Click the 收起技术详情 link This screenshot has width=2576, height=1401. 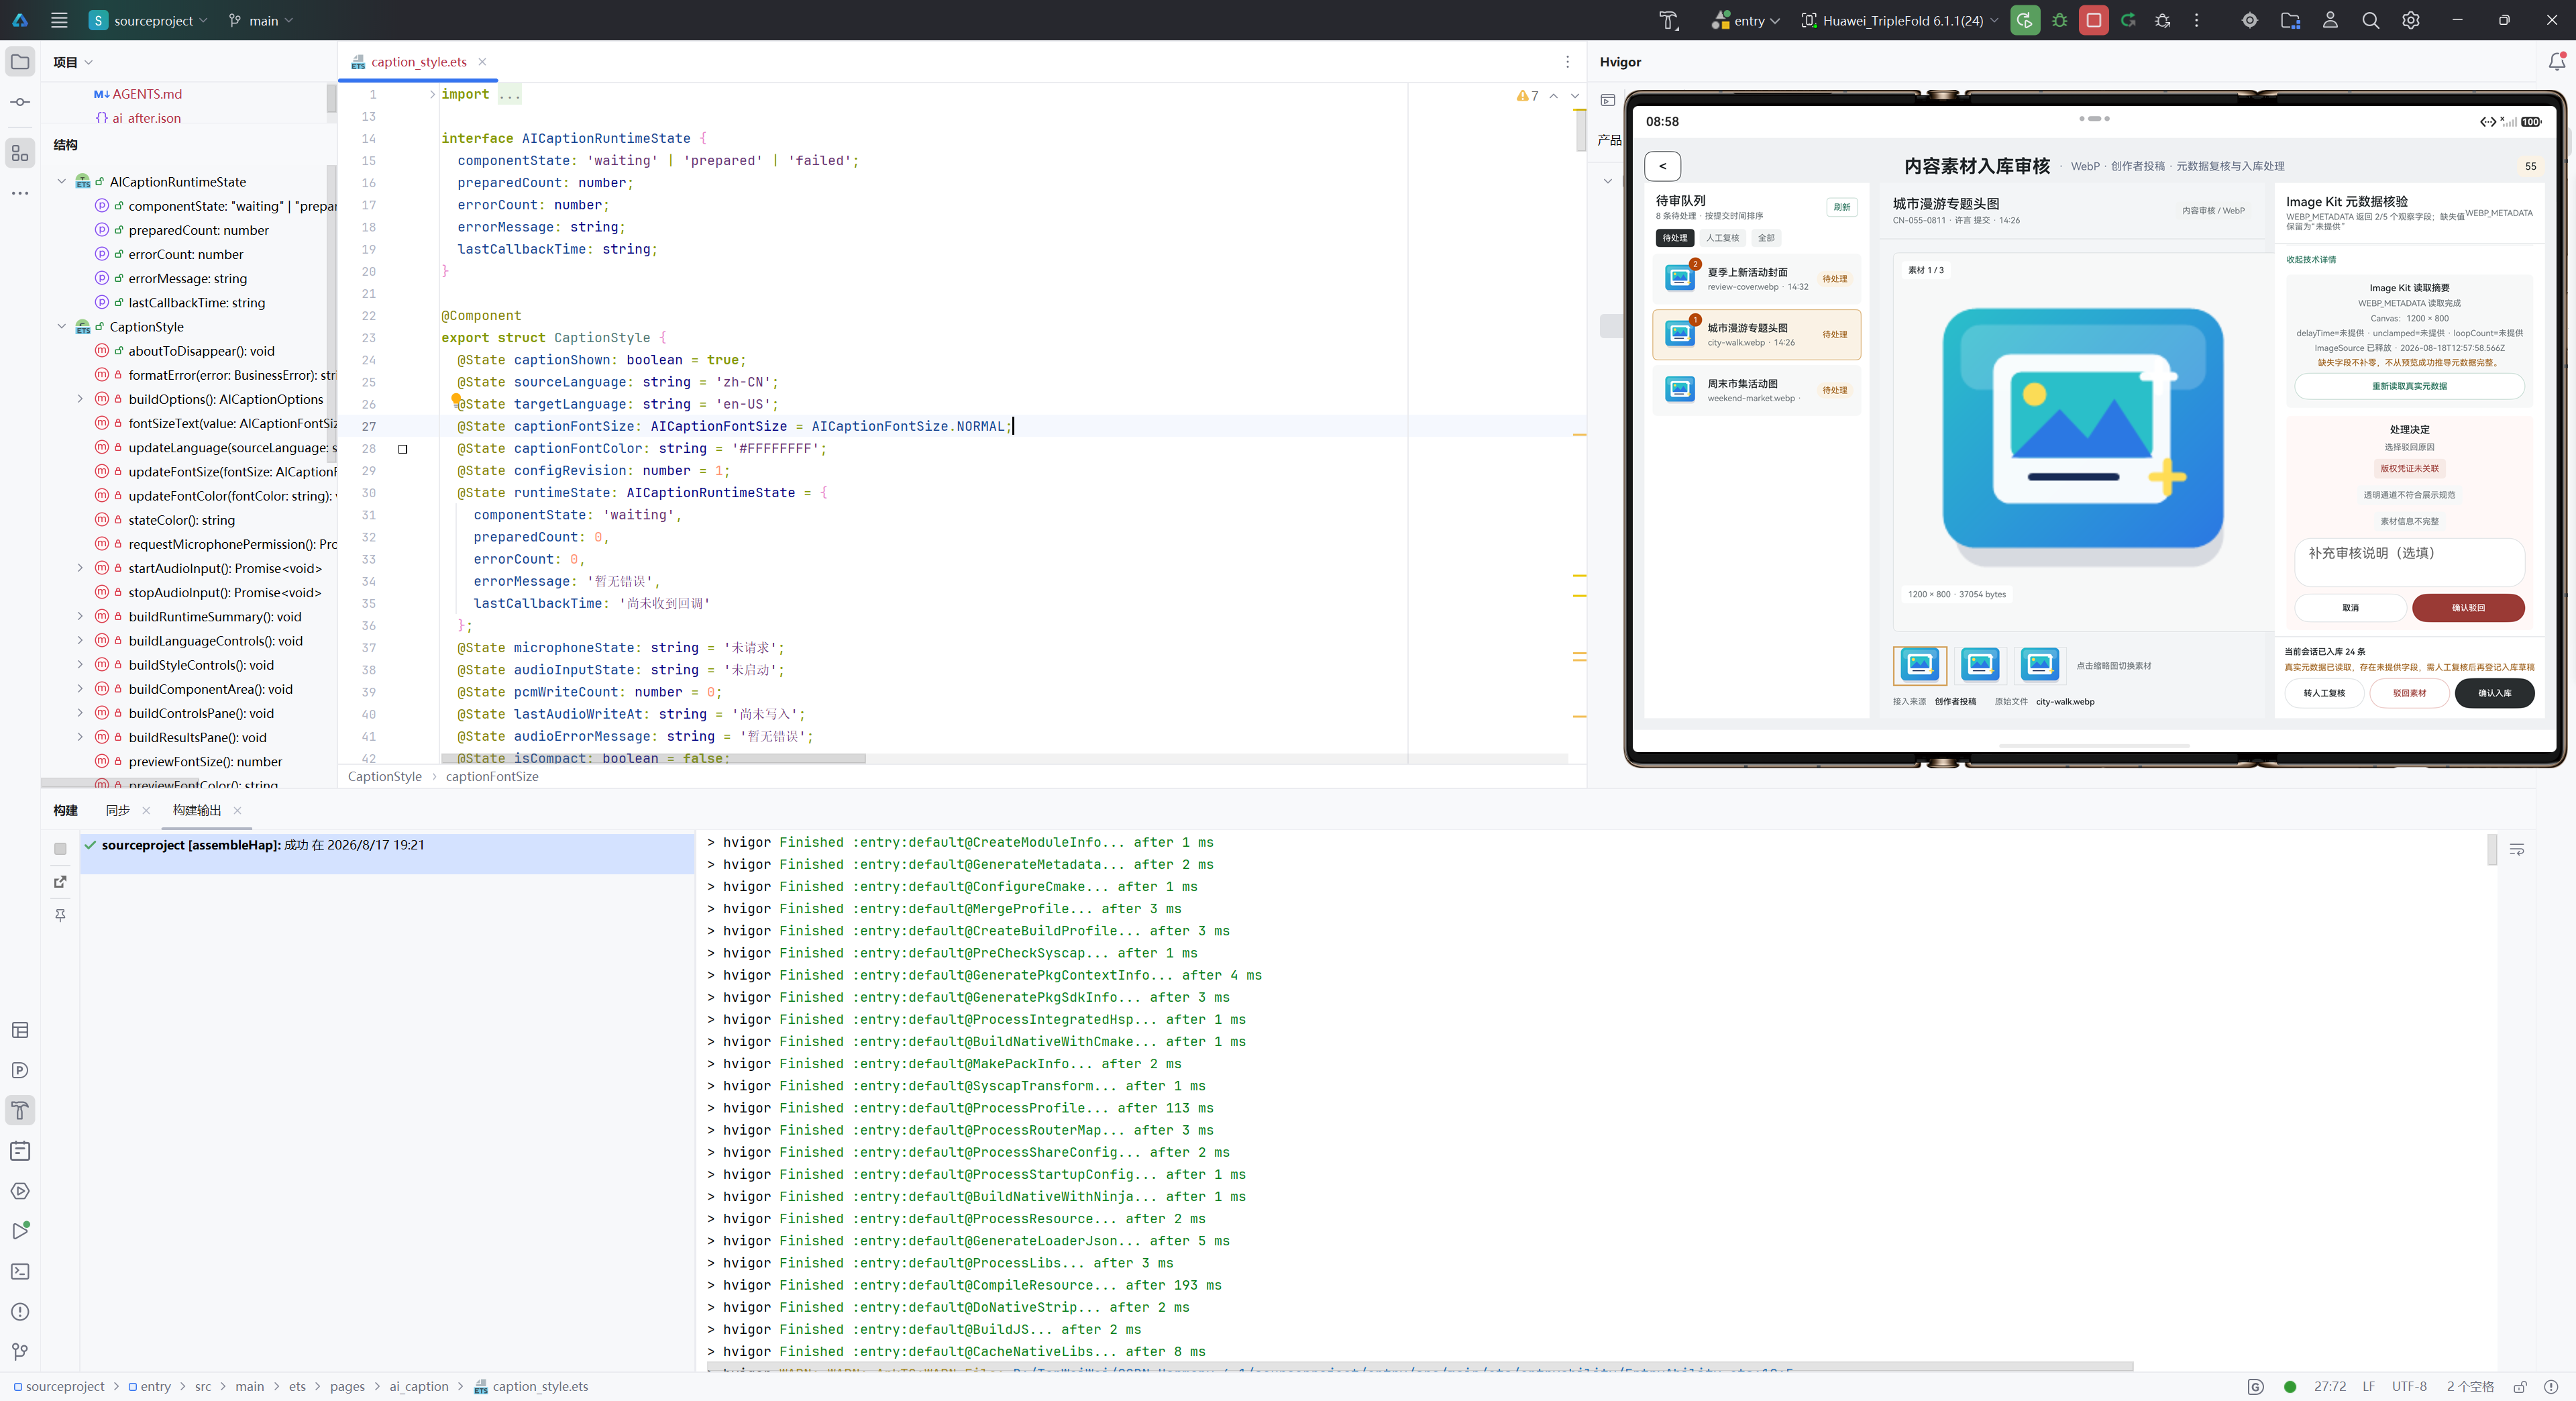tap(2311, 260)
